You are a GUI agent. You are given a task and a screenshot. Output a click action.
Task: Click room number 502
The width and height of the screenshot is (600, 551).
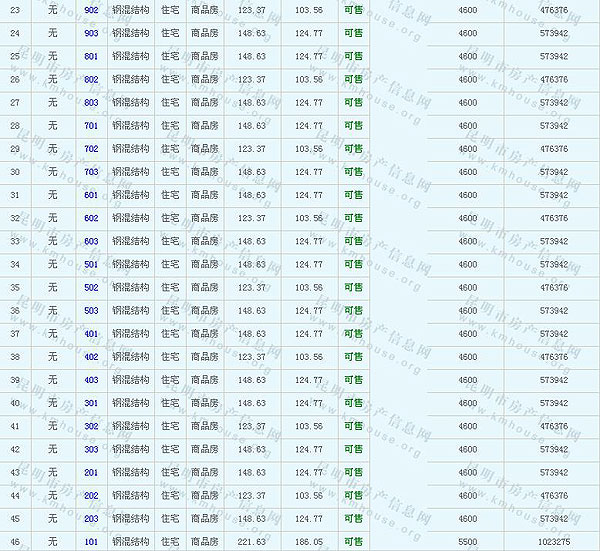(91, 287)
